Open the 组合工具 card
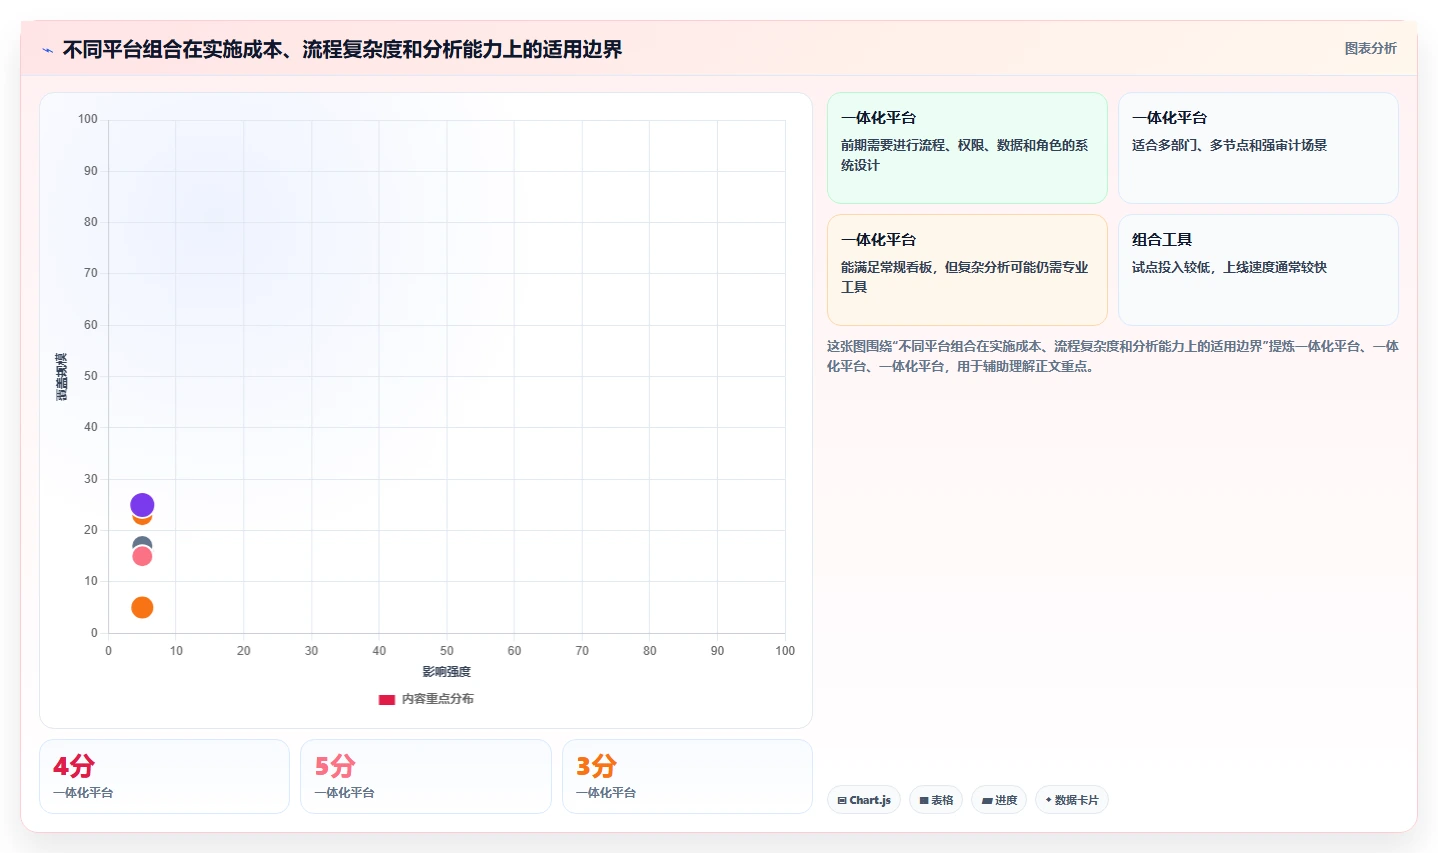The height and width of the screenshot is (853, 1438). pyautogui.click(x=1258, y=270)
